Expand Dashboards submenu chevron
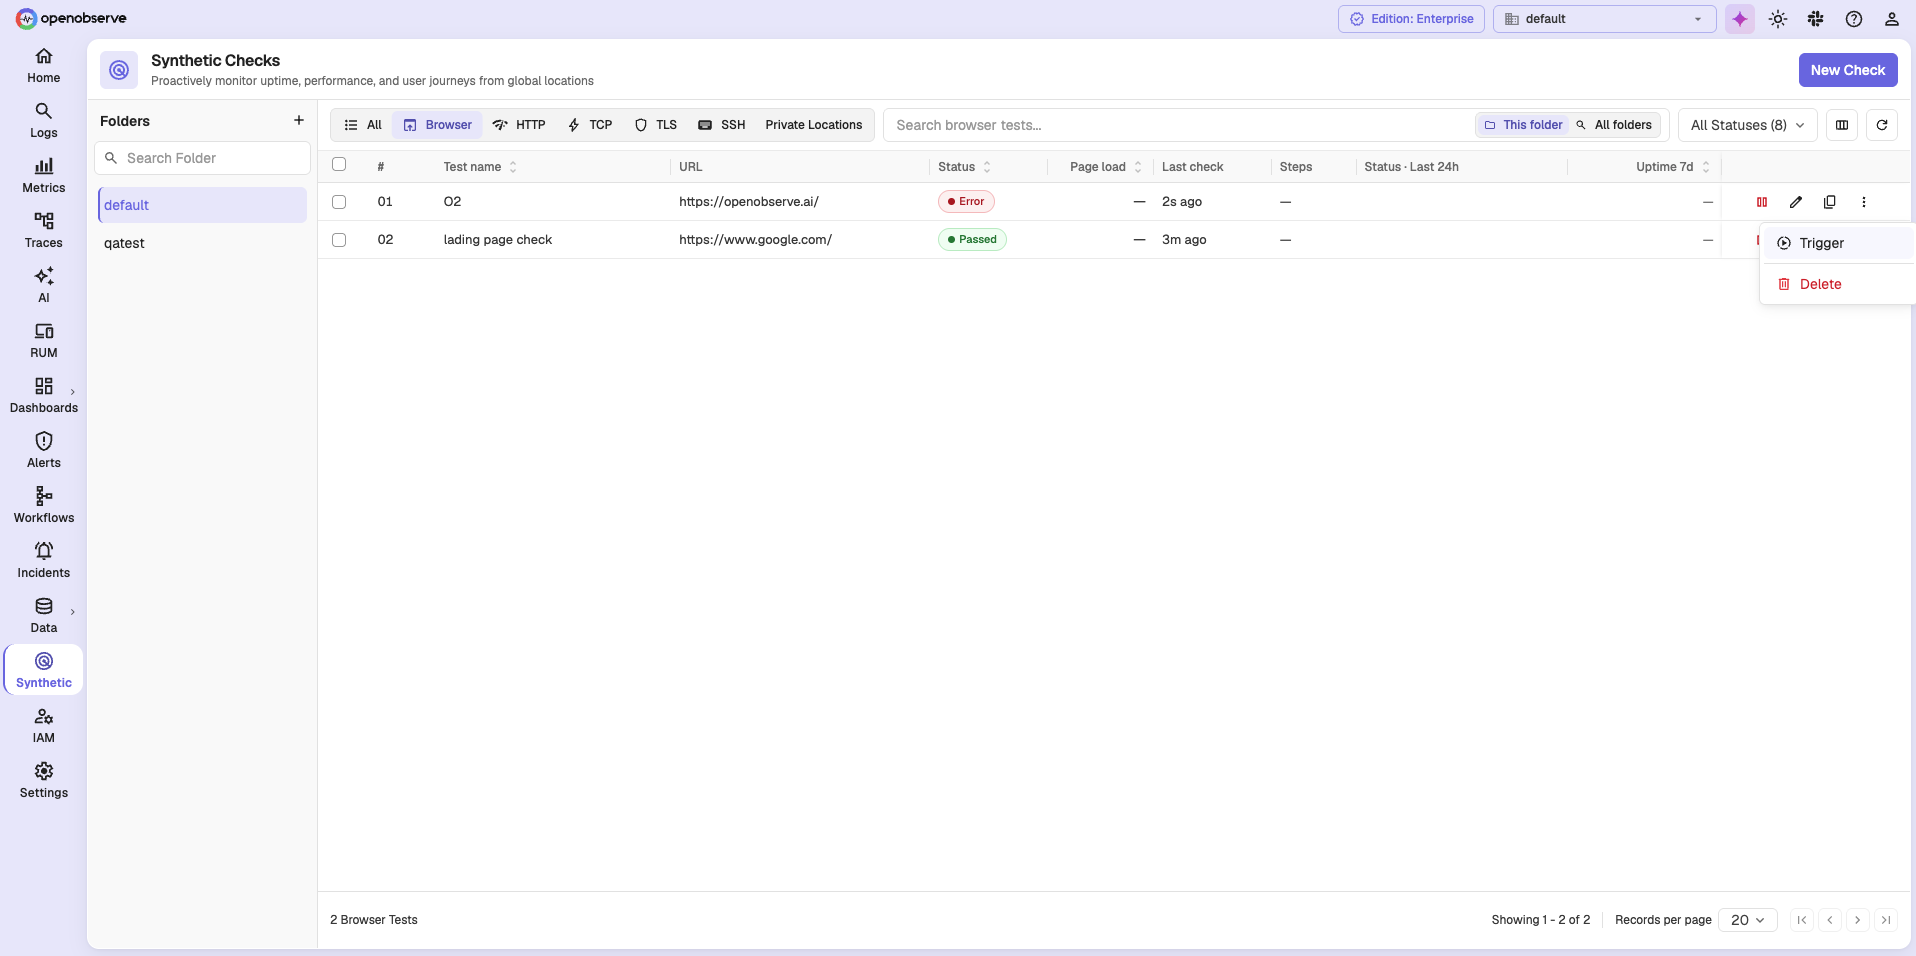1916x956 pixels. (x=73, y=392)
